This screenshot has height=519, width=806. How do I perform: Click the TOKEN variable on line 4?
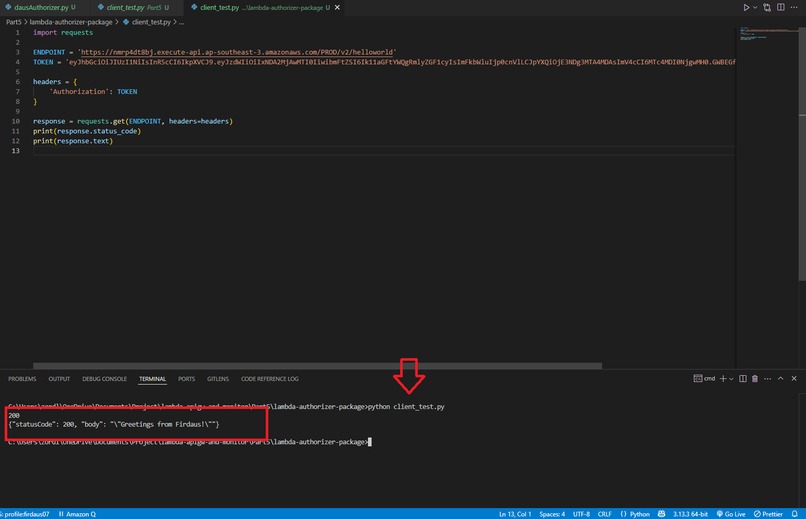[43, 62]
